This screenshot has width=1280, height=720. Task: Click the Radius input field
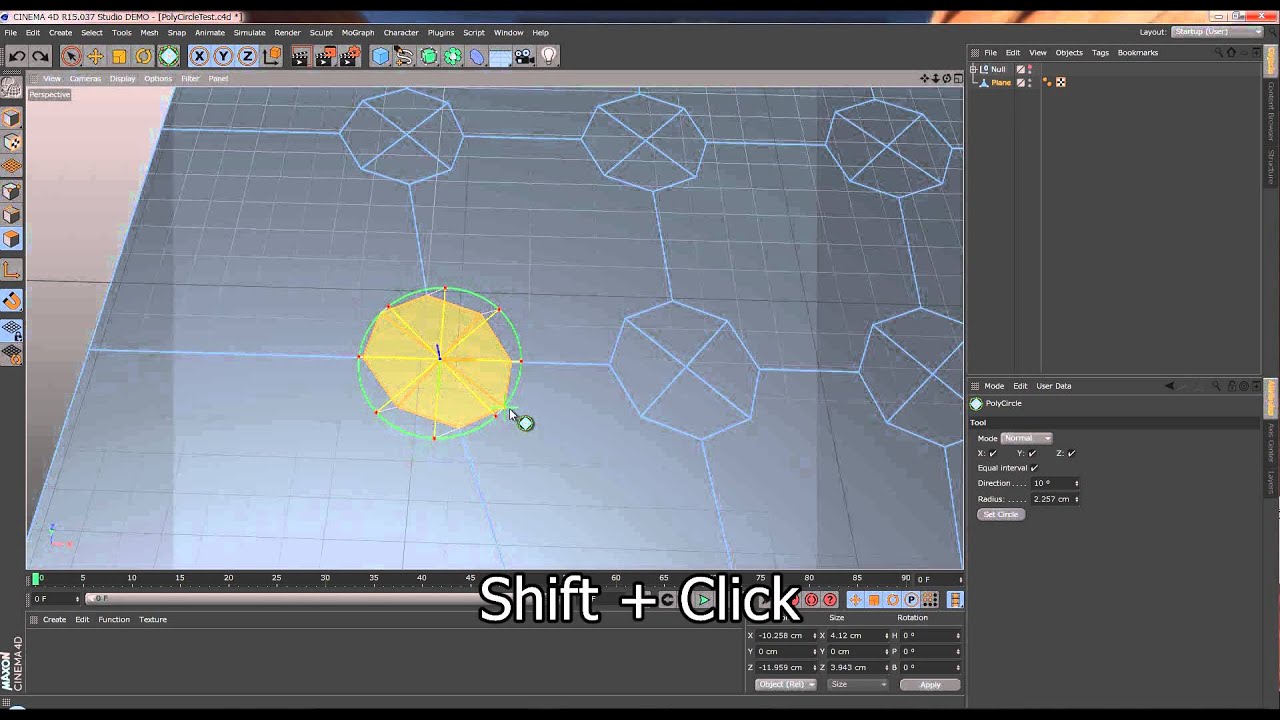1052,499
